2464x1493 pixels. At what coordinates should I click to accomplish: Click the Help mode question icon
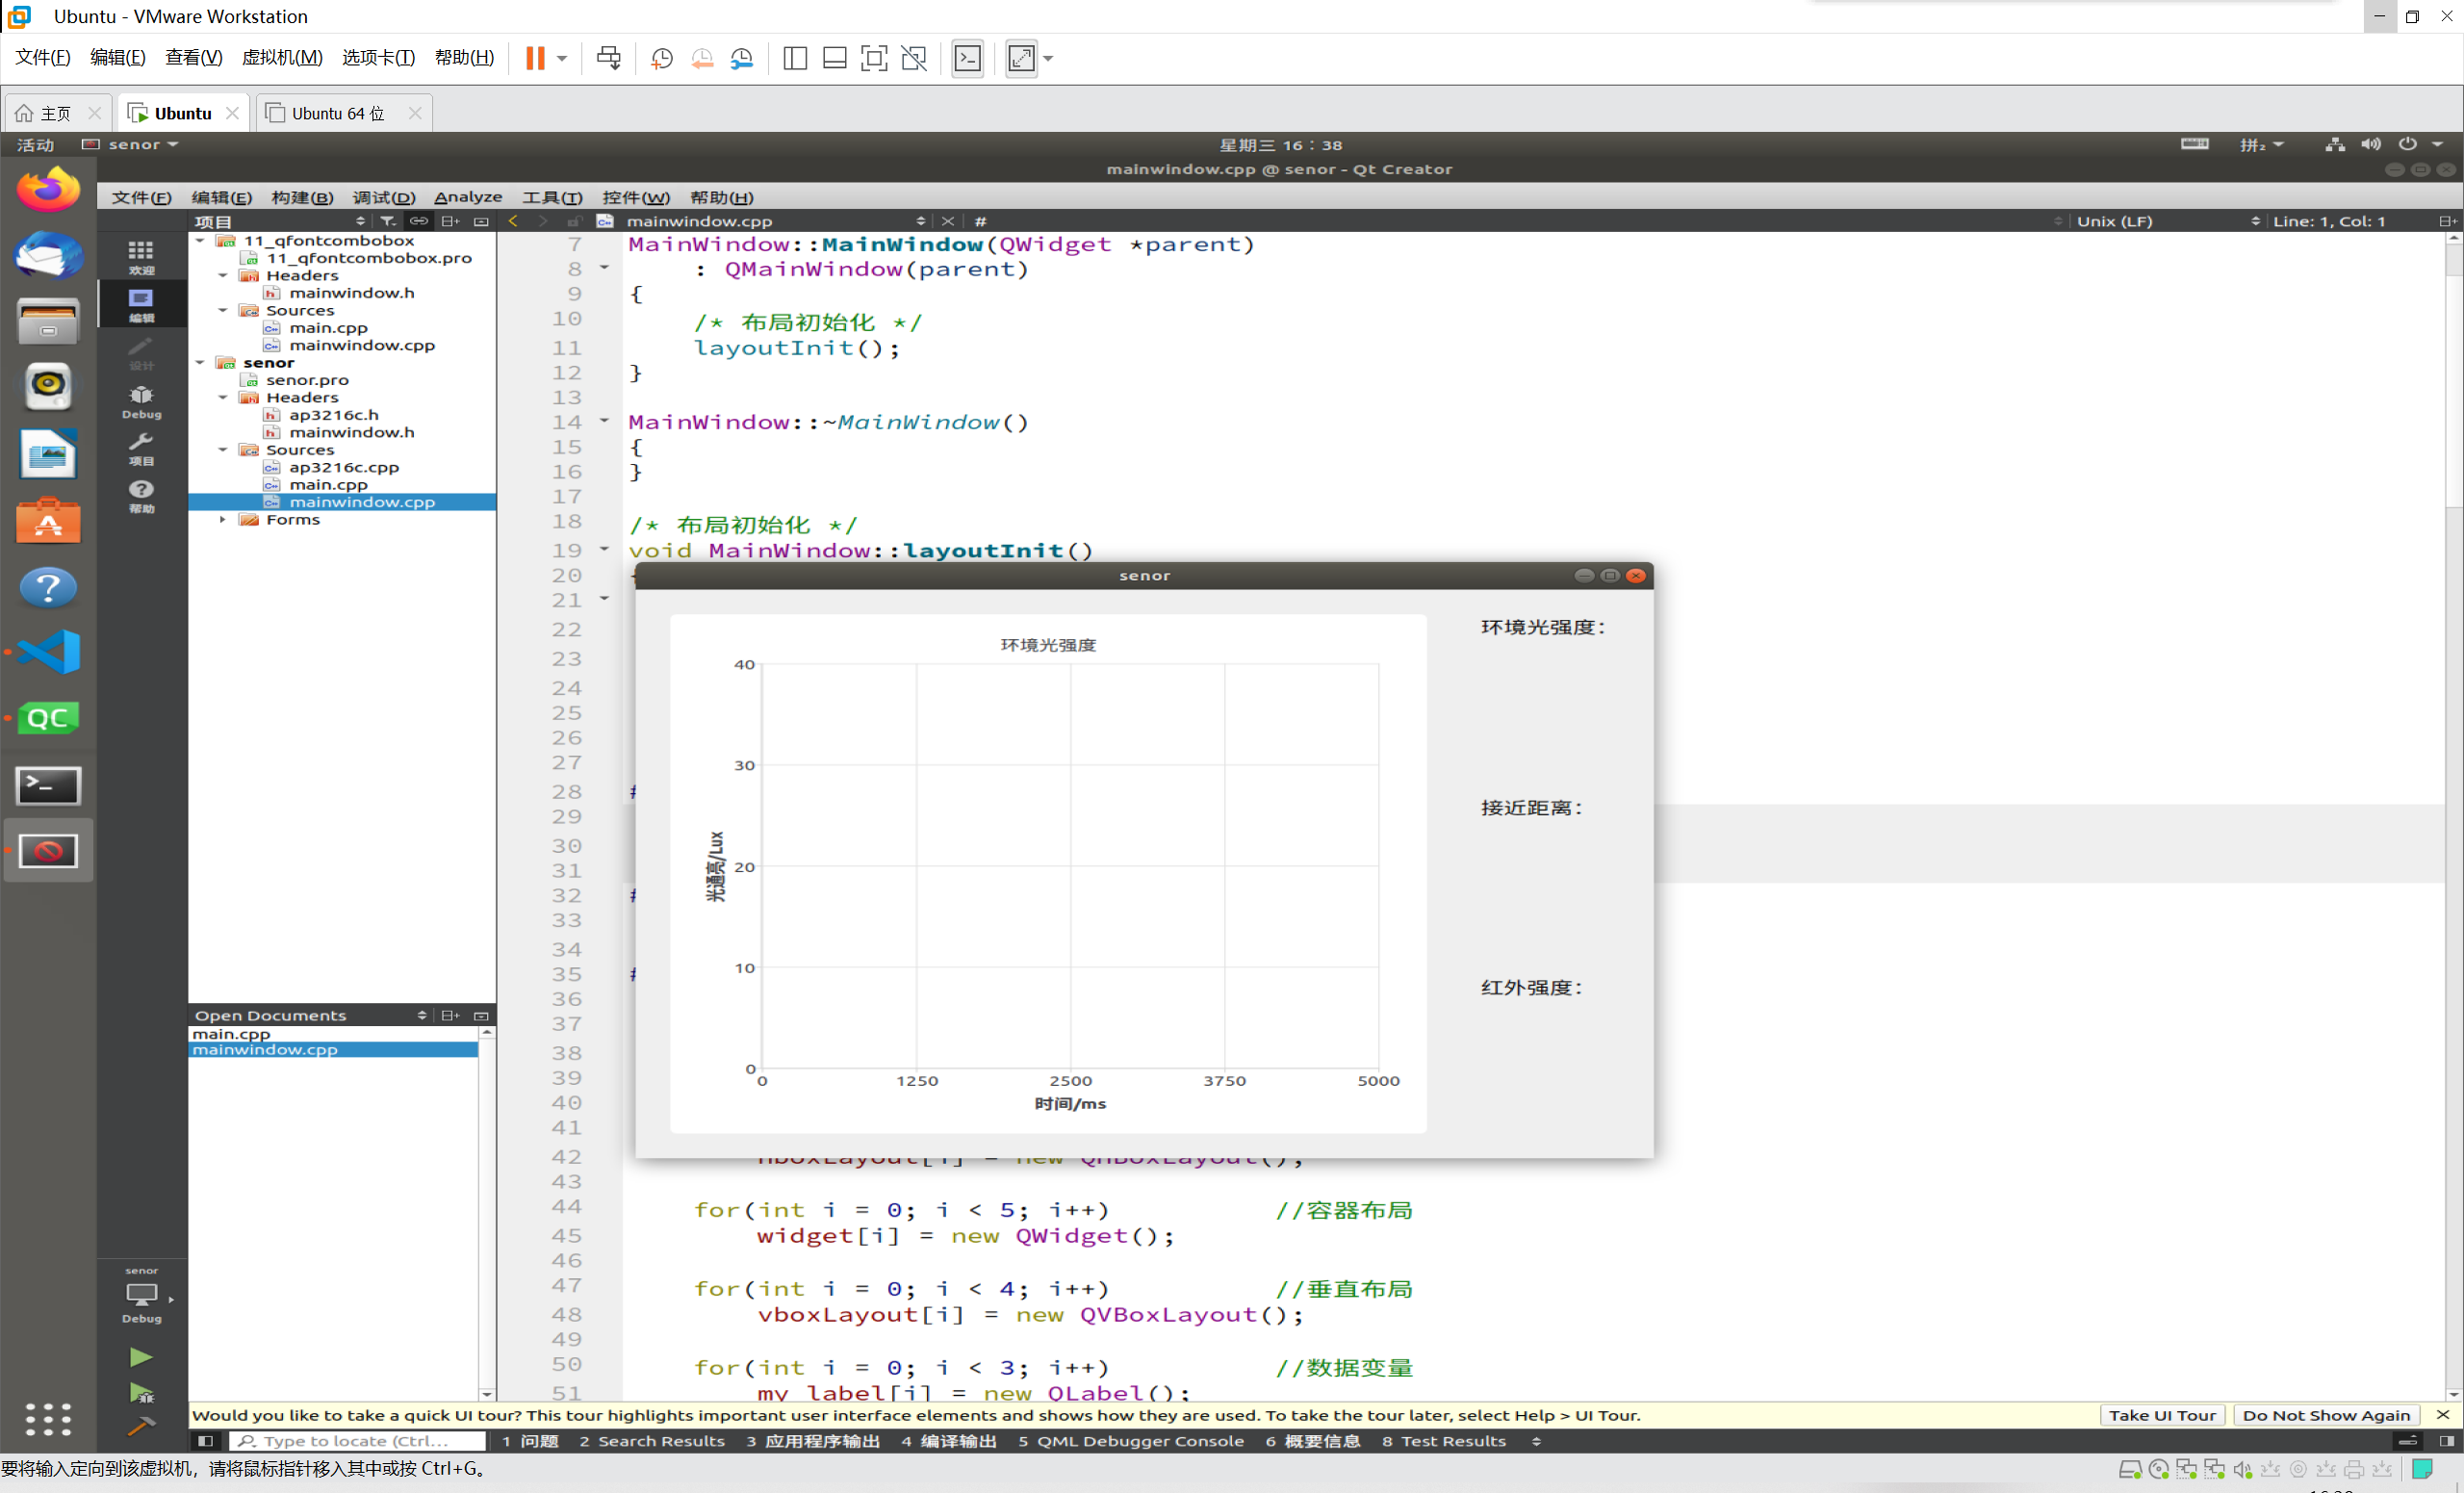pos(141,494)
